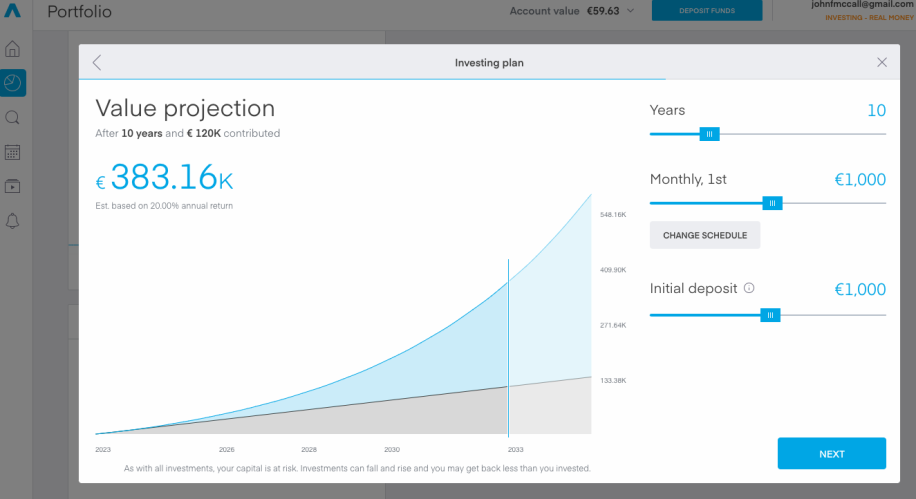Click the Initial deposit info icon
The height and width of the screenshot is (499, 916).
[x=749, y=288]
